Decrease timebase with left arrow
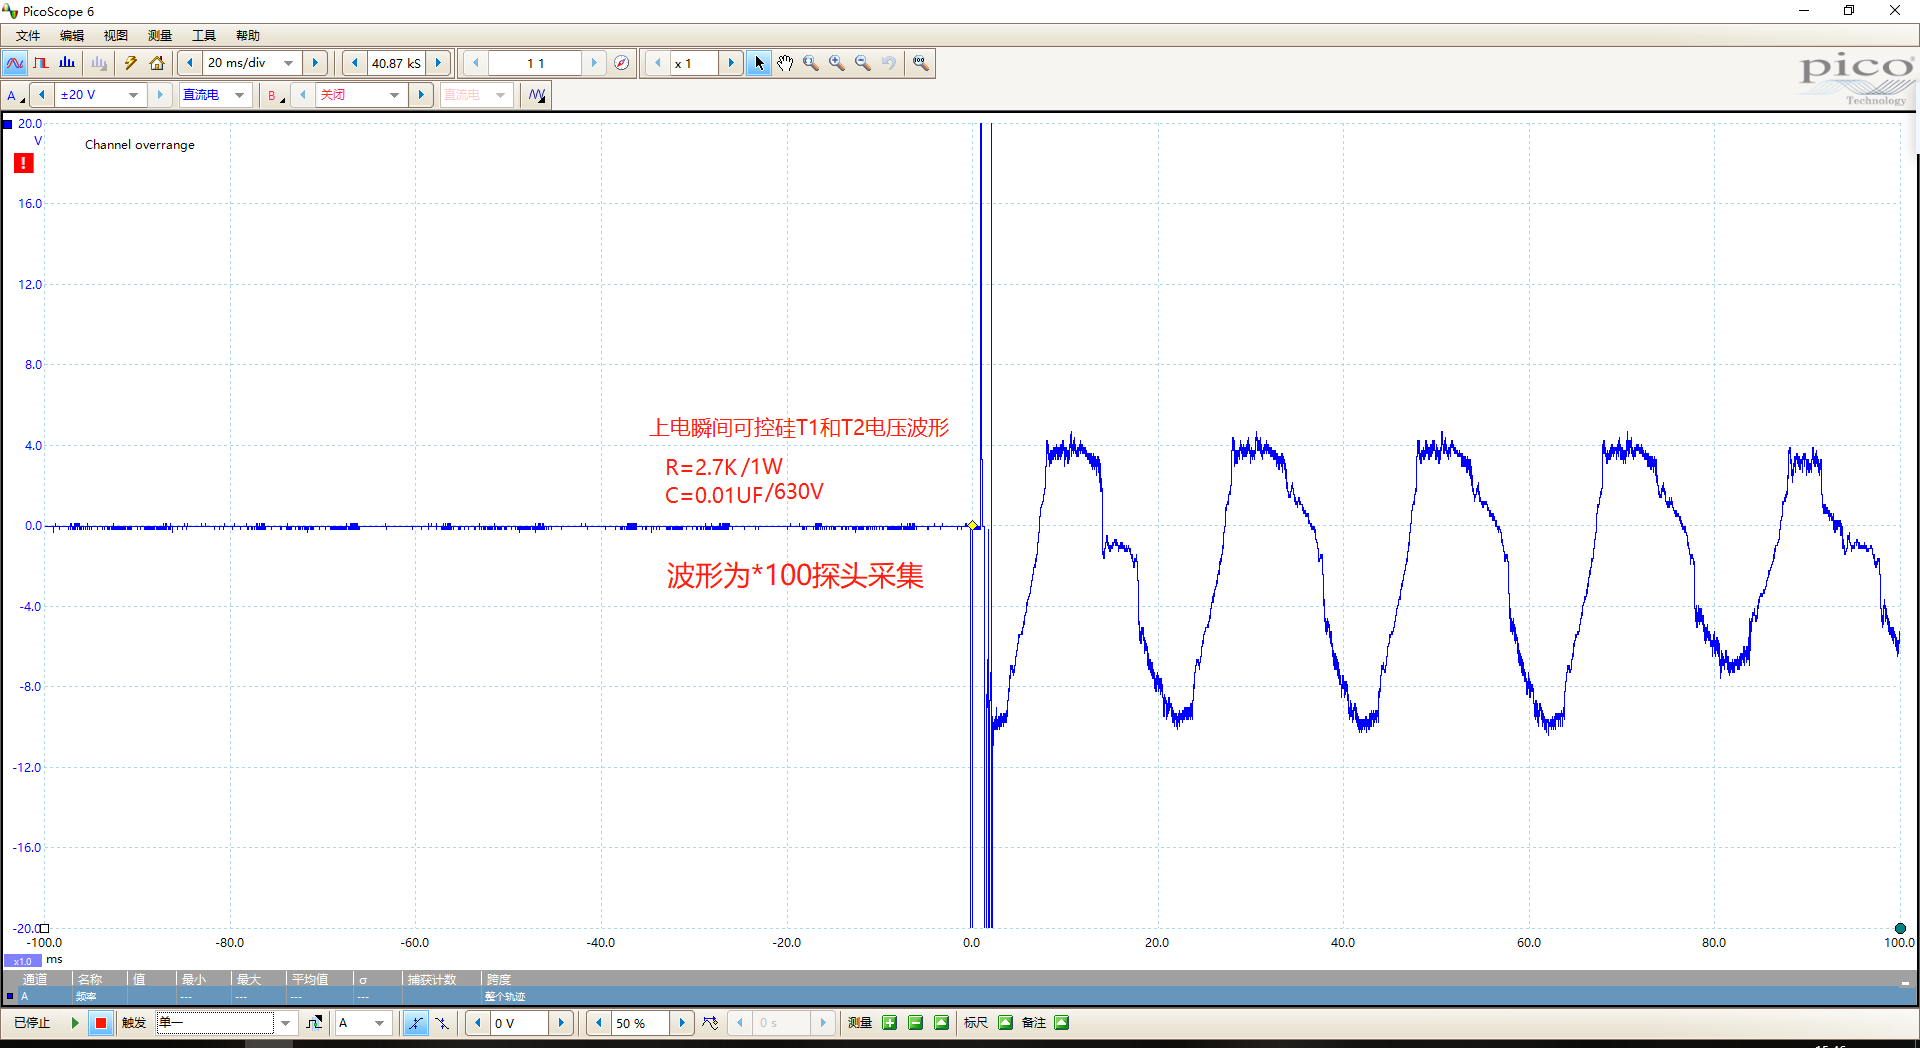The width and height of the screenshot is (1920, 1048). (190, 63)
